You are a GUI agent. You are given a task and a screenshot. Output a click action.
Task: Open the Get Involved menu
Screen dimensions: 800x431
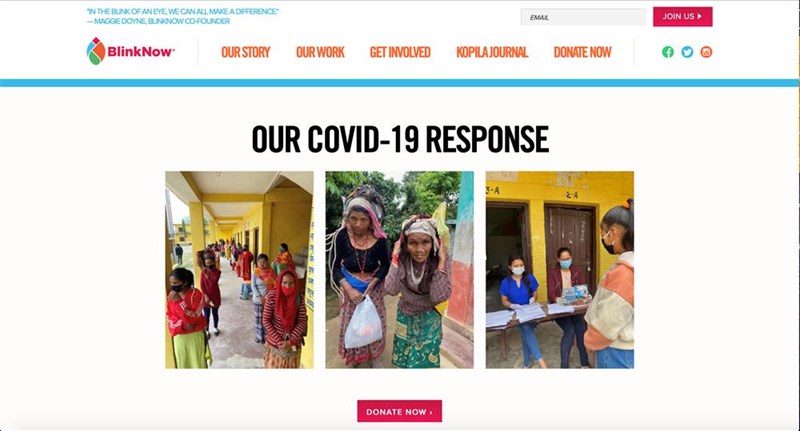[x=400, y=52]
